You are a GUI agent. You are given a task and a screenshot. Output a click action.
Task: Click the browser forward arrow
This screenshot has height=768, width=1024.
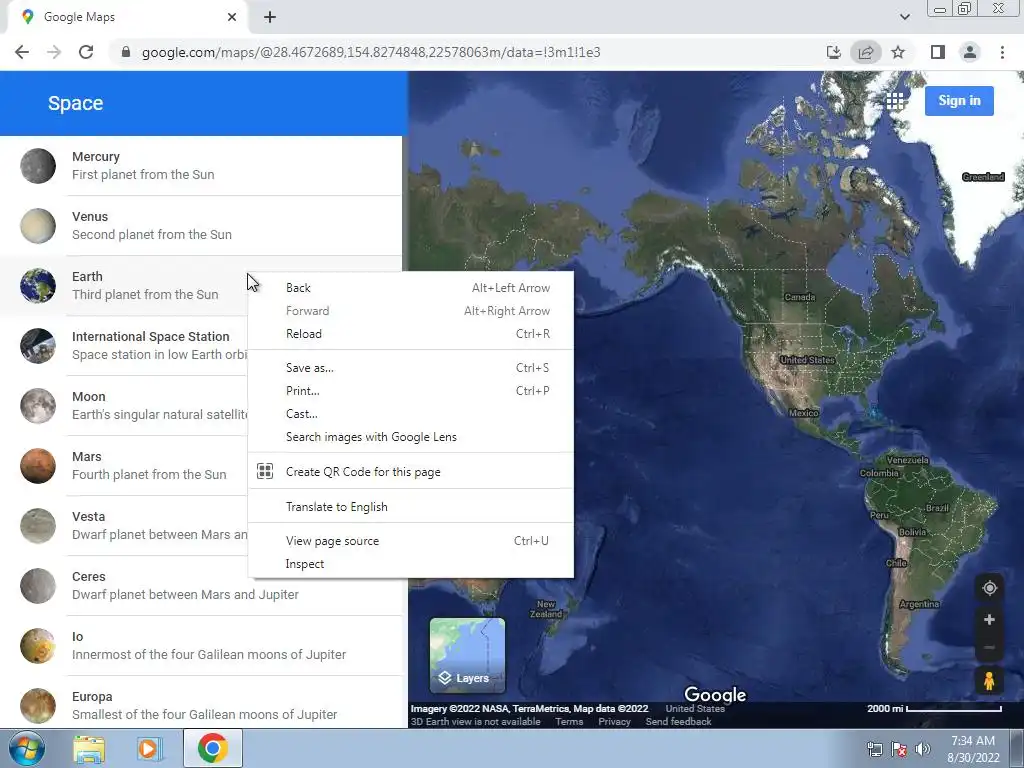(54, 52)
